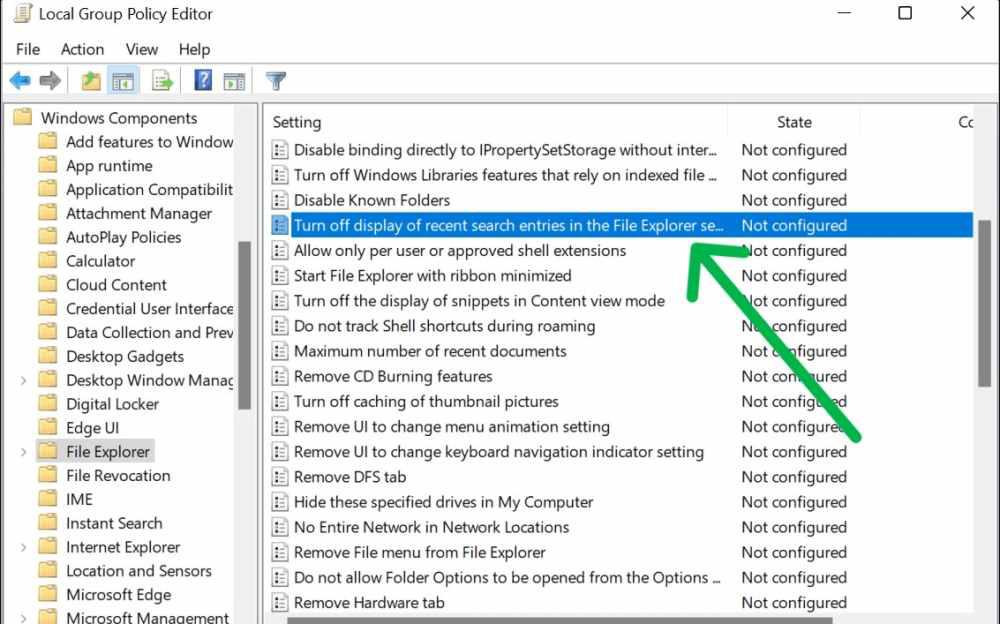Select Hide these specified drives in My Computer
This screenshot has width=1000, height=624.
443,502
